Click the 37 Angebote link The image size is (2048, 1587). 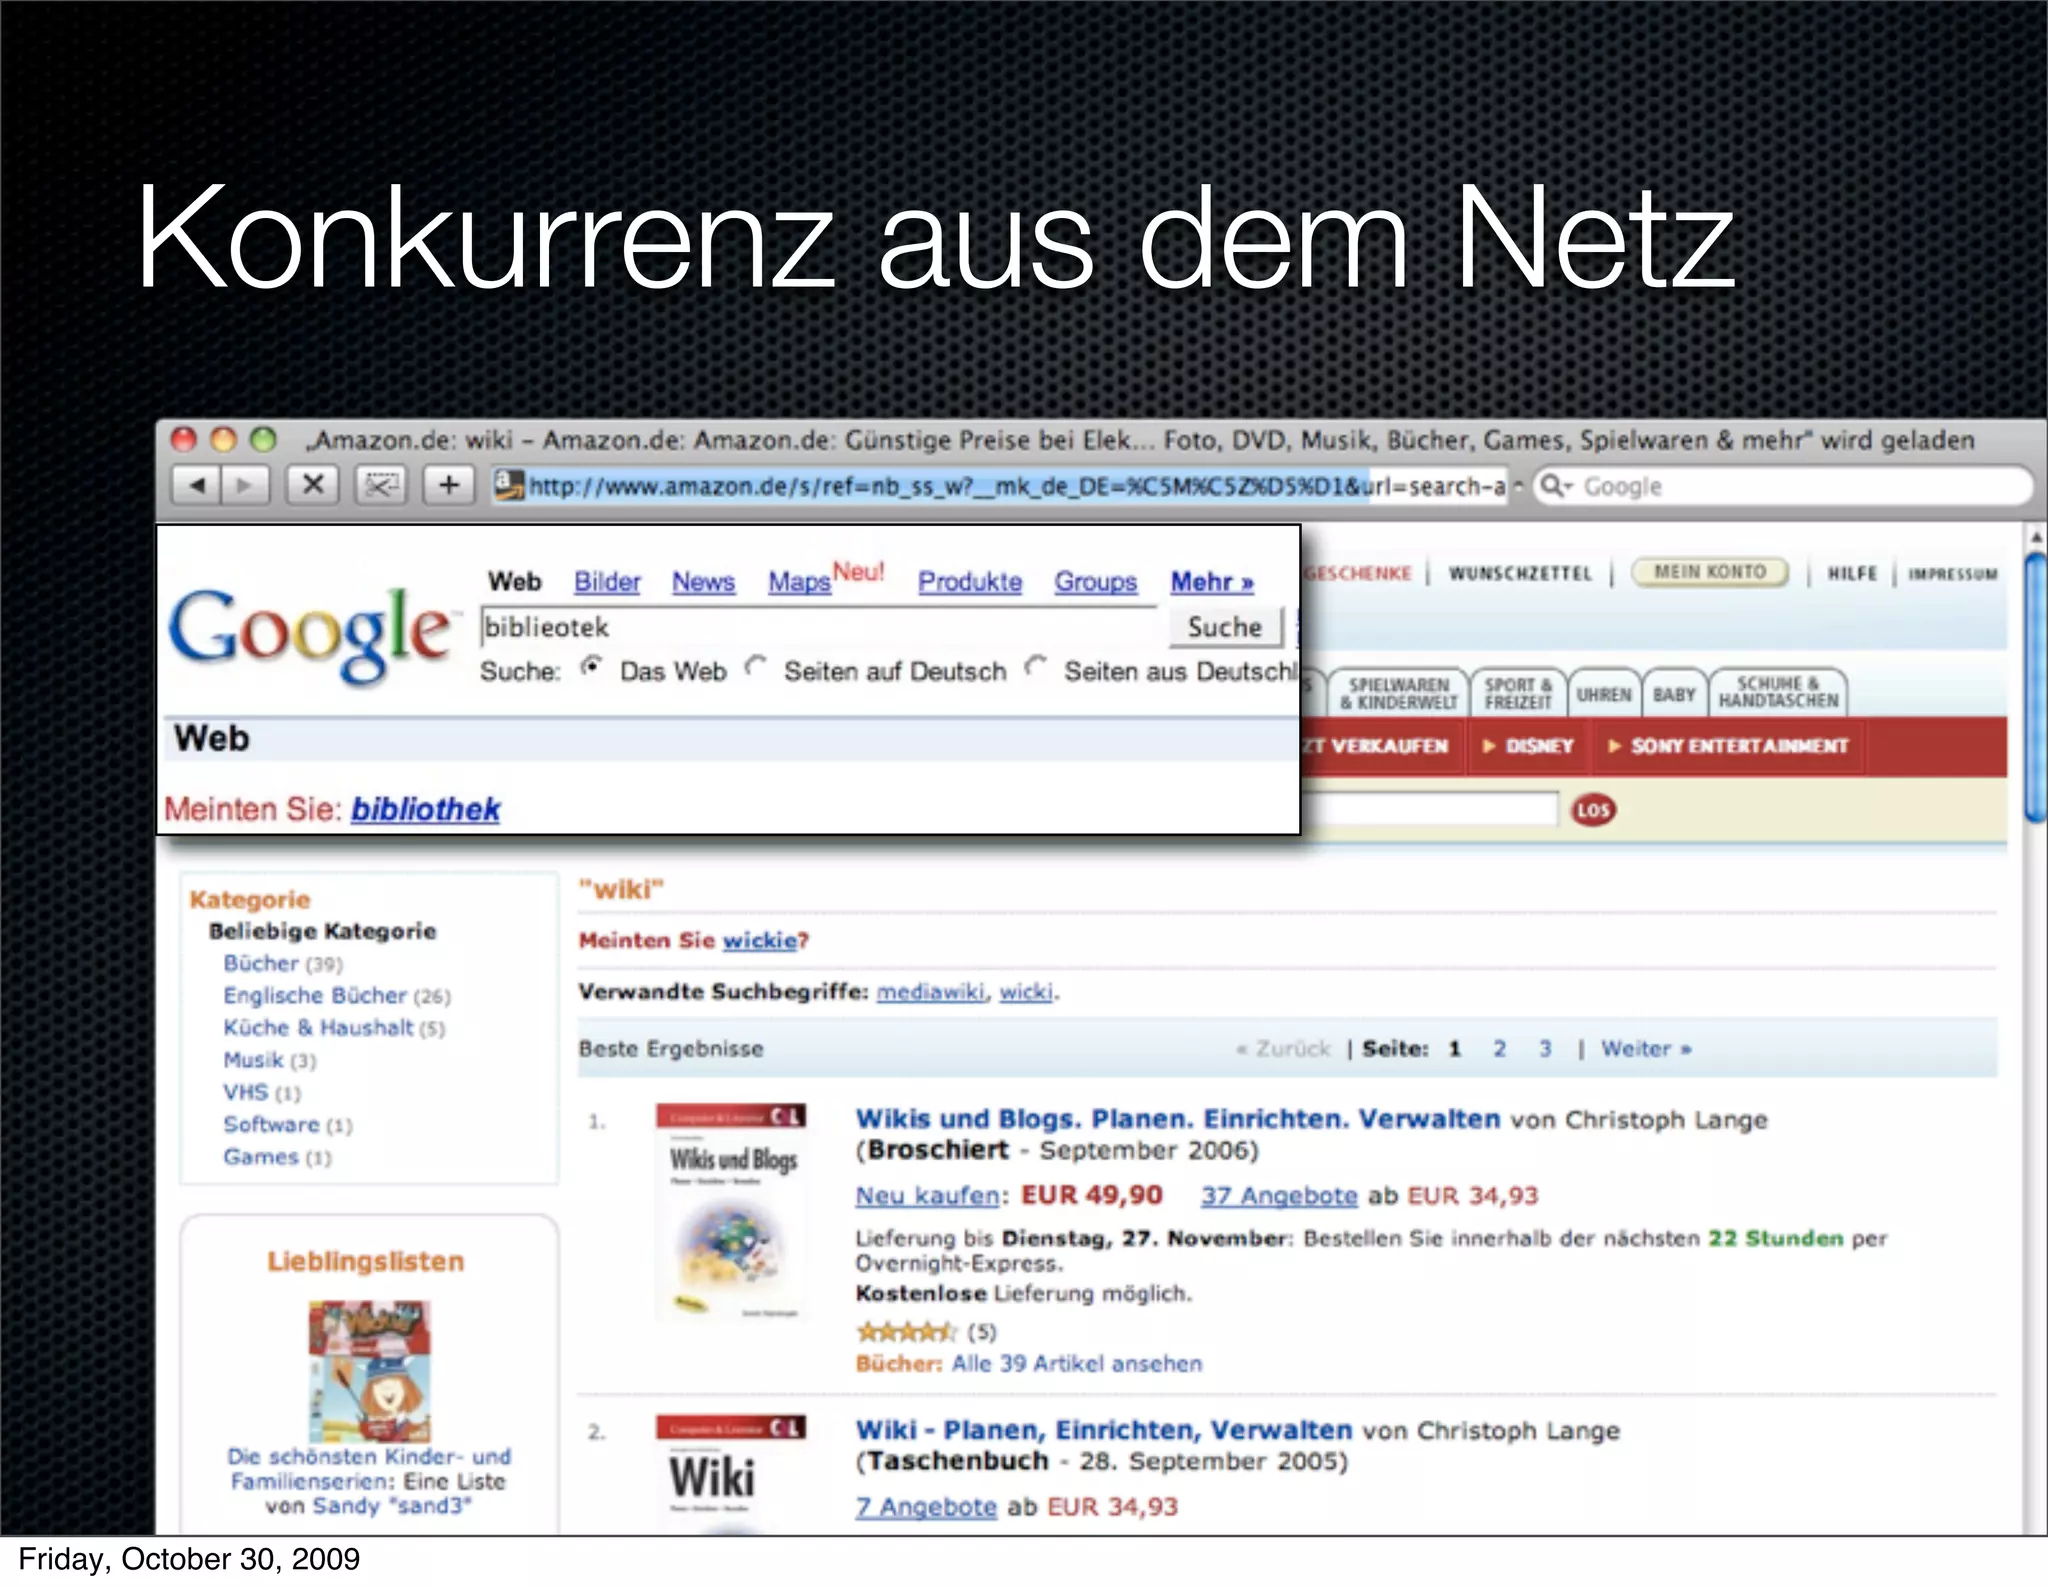(x=1279, y=1195)
